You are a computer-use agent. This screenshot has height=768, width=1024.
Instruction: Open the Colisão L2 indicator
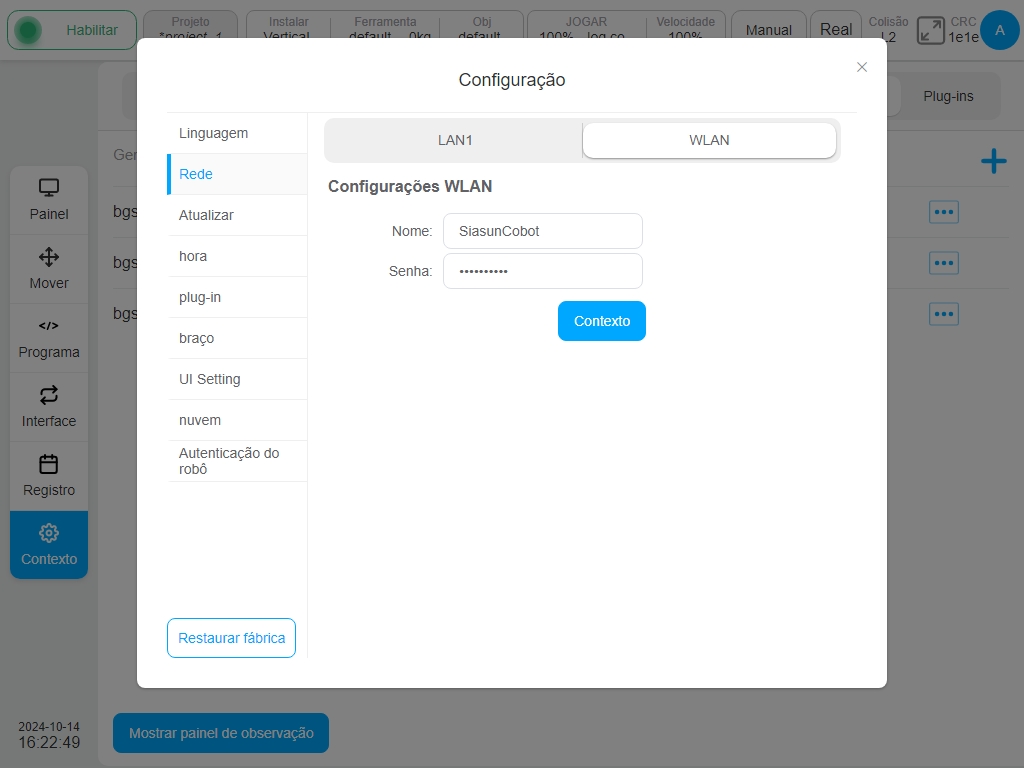click(x=888, y=29)
